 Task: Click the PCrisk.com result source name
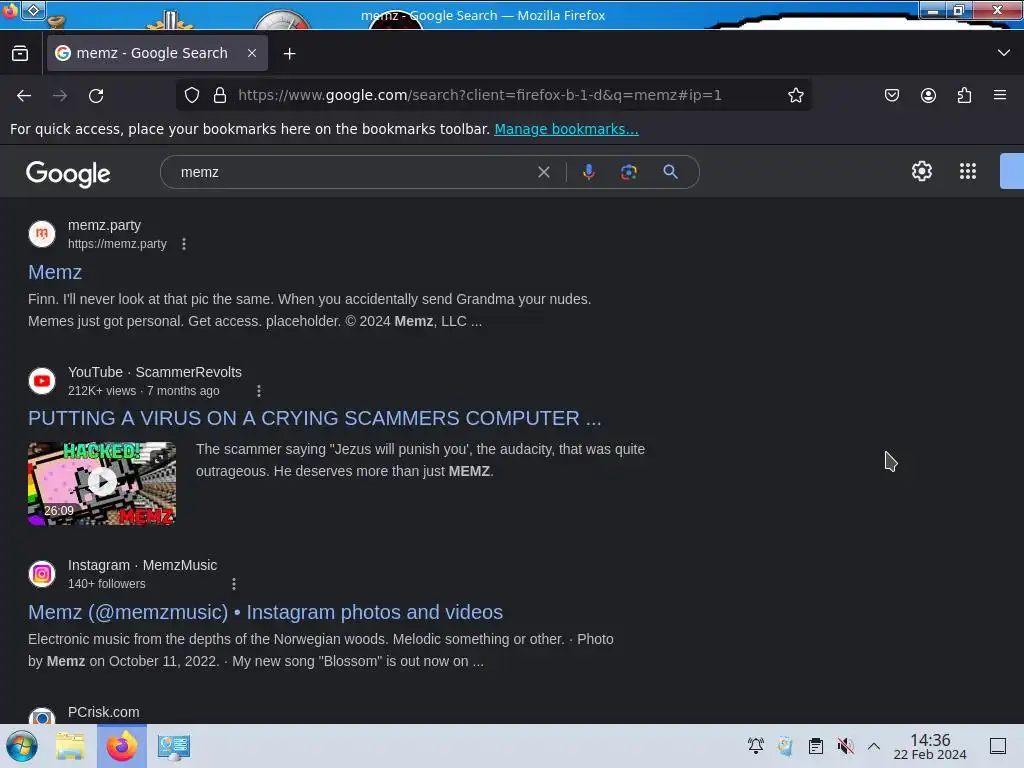103,712
